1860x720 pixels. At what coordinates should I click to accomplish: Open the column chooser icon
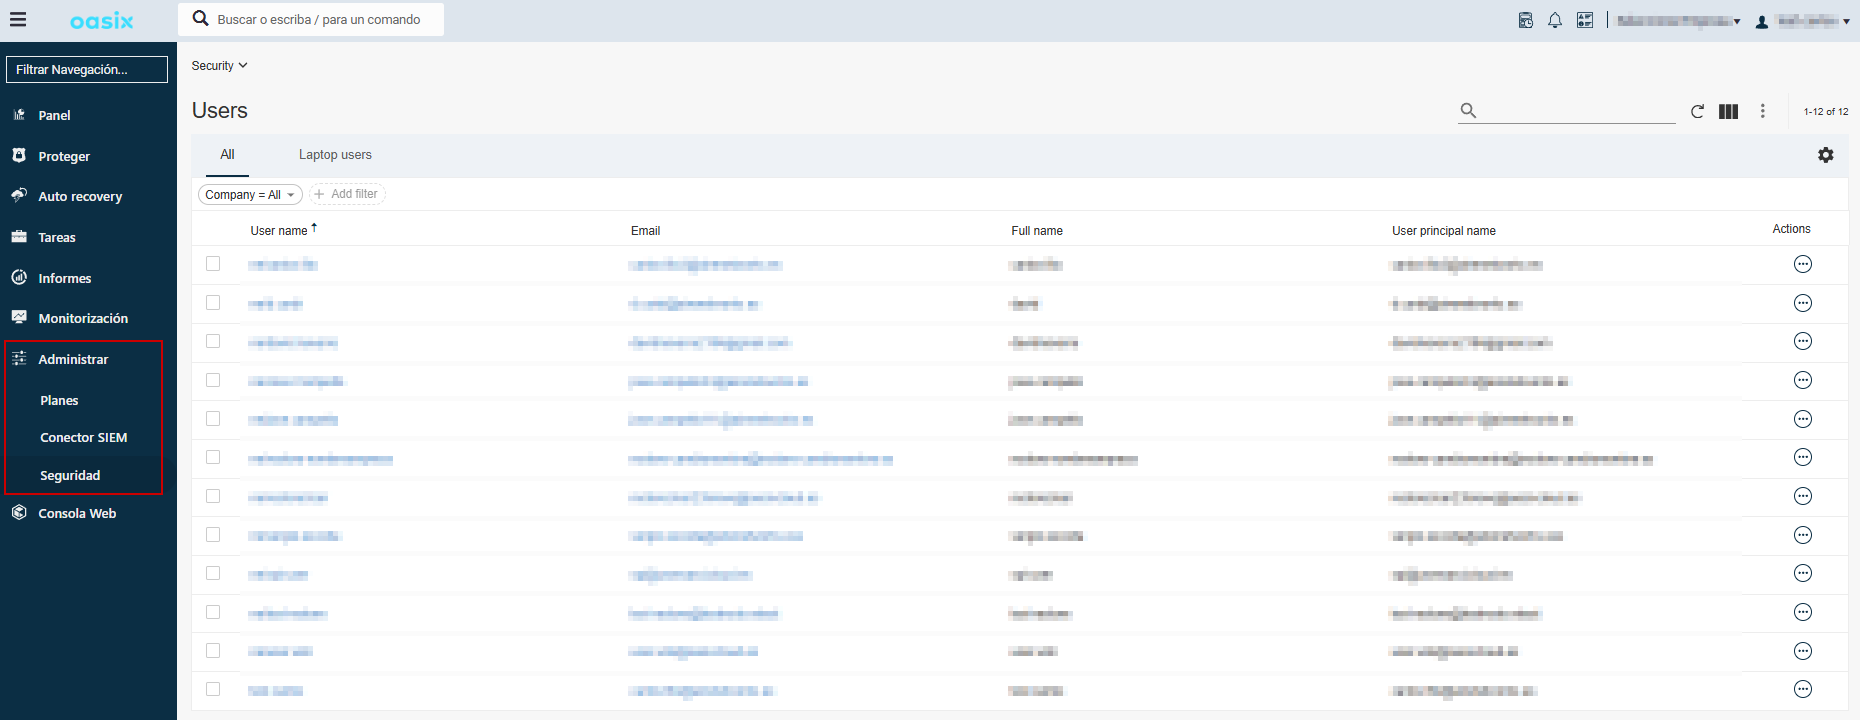pyautogui.click(x=1728, y=111)
